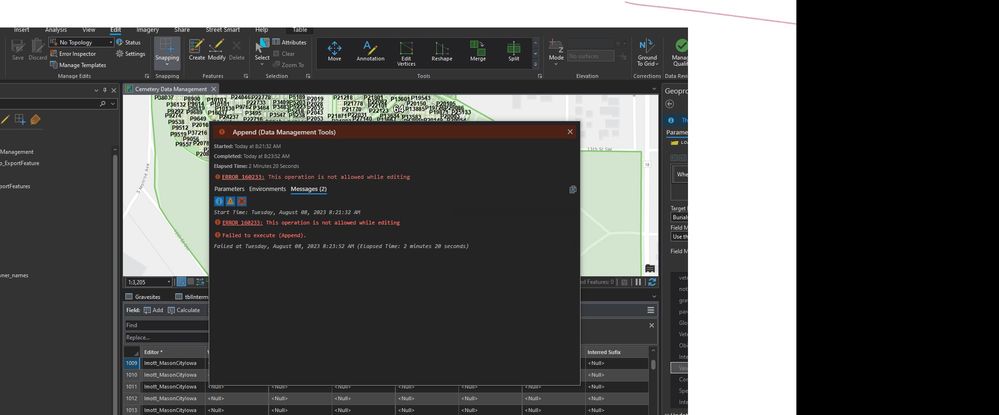Pick the Reshape tool
Image resolution: width=999 pixels, height=415 pixels.
tap(442, 52)
